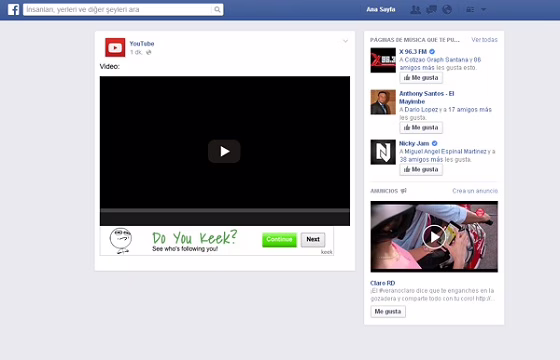This screenshot has width=560, height=360.
Task: Open '38 amigos más' link
Action: pos(421,160)
